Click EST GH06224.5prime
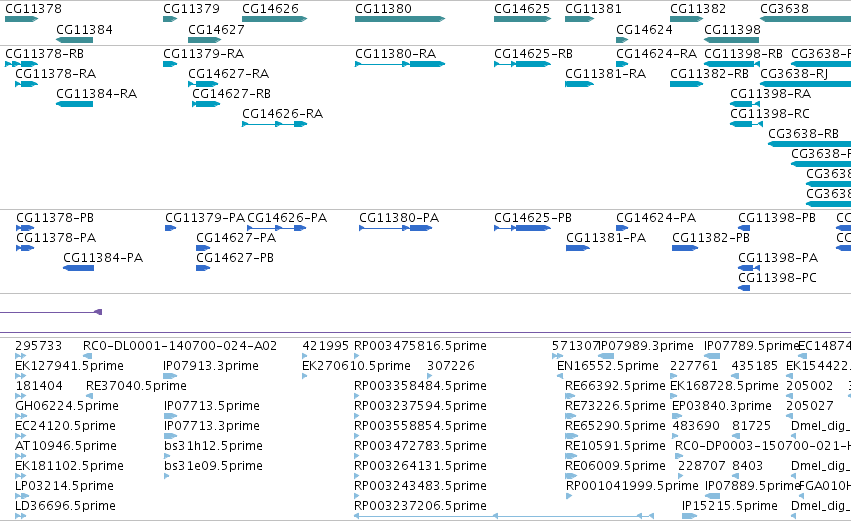851x521 pixels. tap(67, 406)
